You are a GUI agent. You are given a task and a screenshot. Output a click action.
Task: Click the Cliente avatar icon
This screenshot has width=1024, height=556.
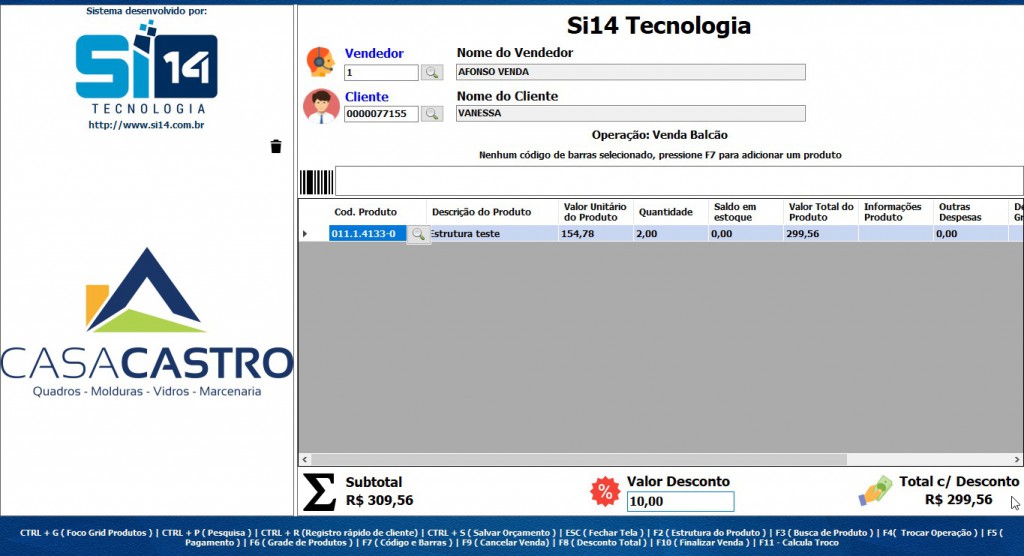click(321, 106)
